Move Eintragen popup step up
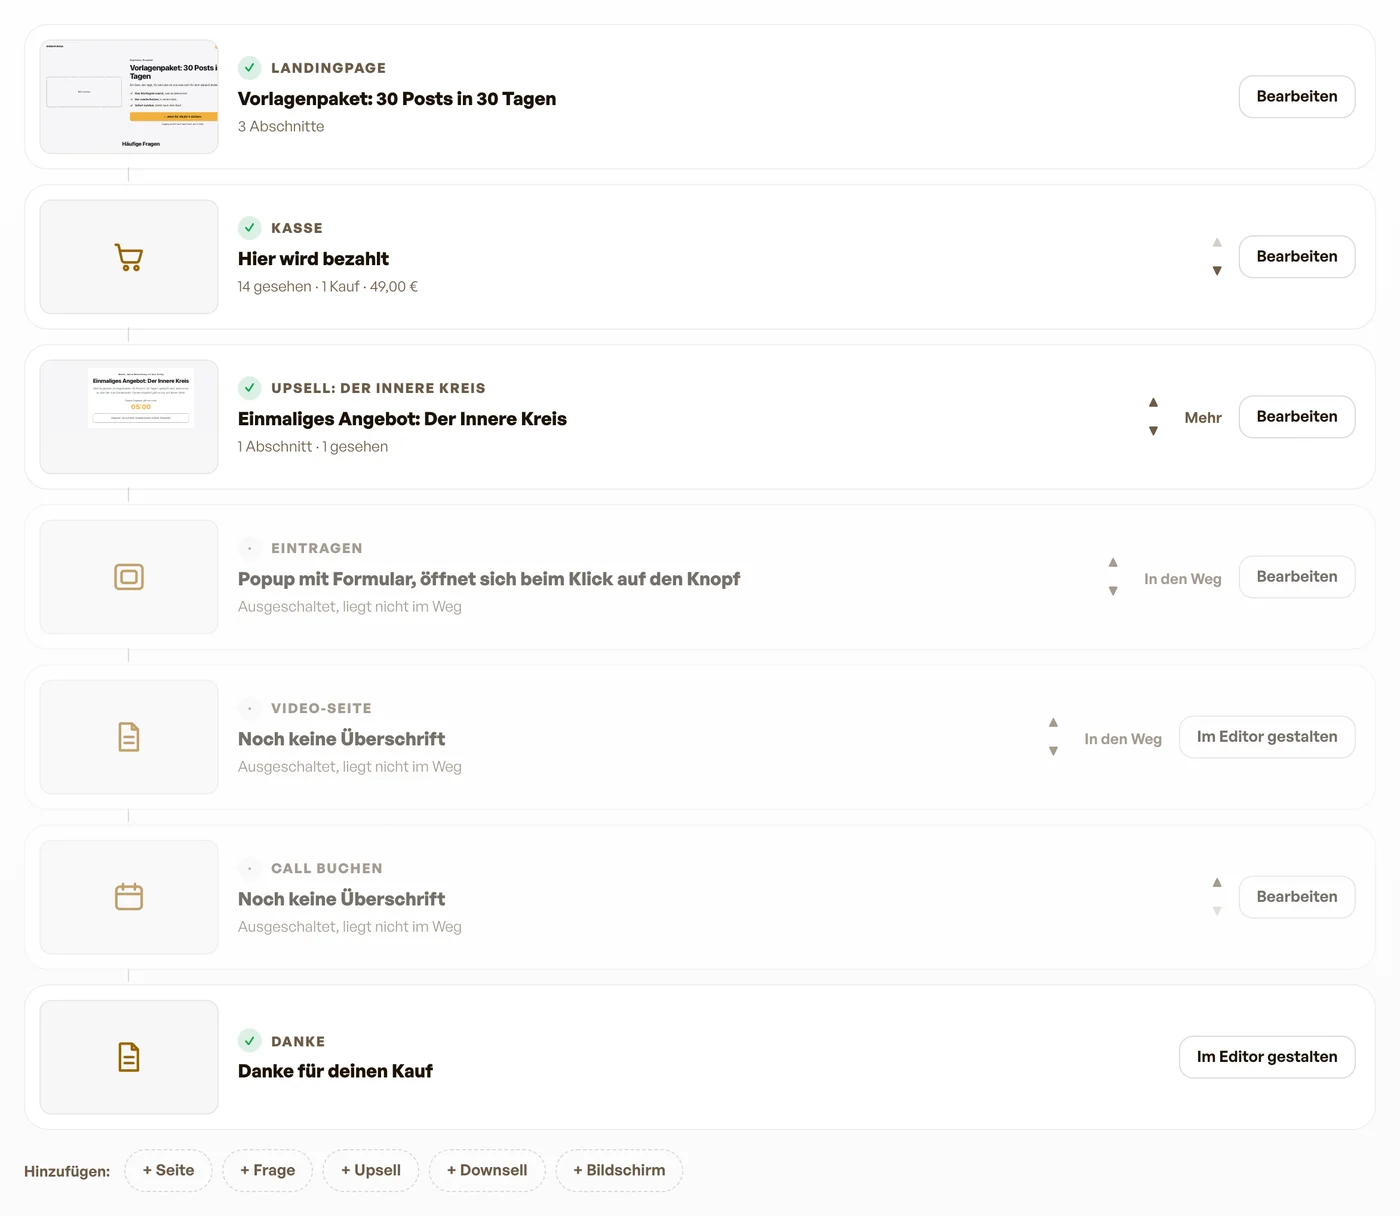The width and height of the screenshot is (1400, 1216). click(1113, 562)
